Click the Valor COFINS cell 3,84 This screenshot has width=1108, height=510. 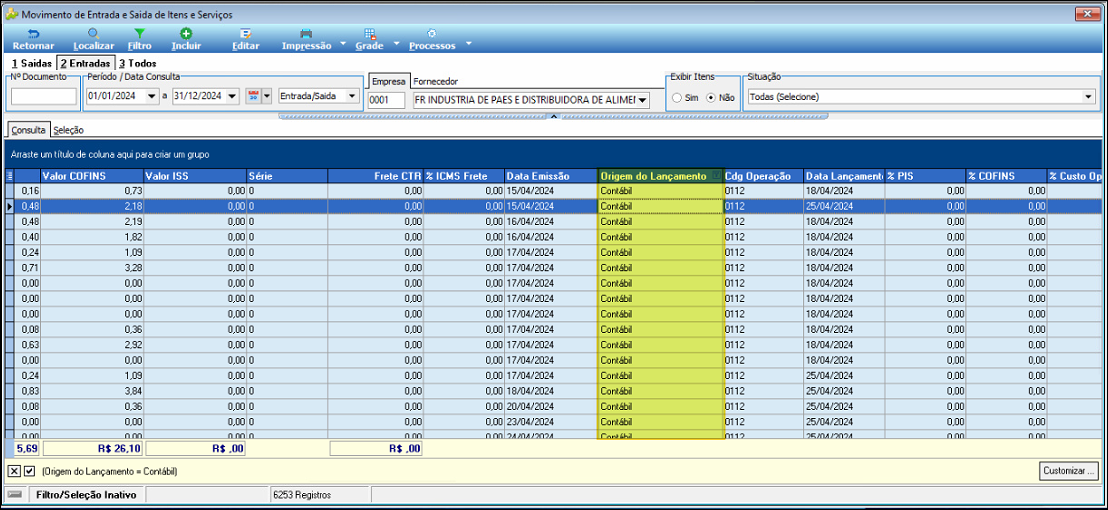click(92, 391)
